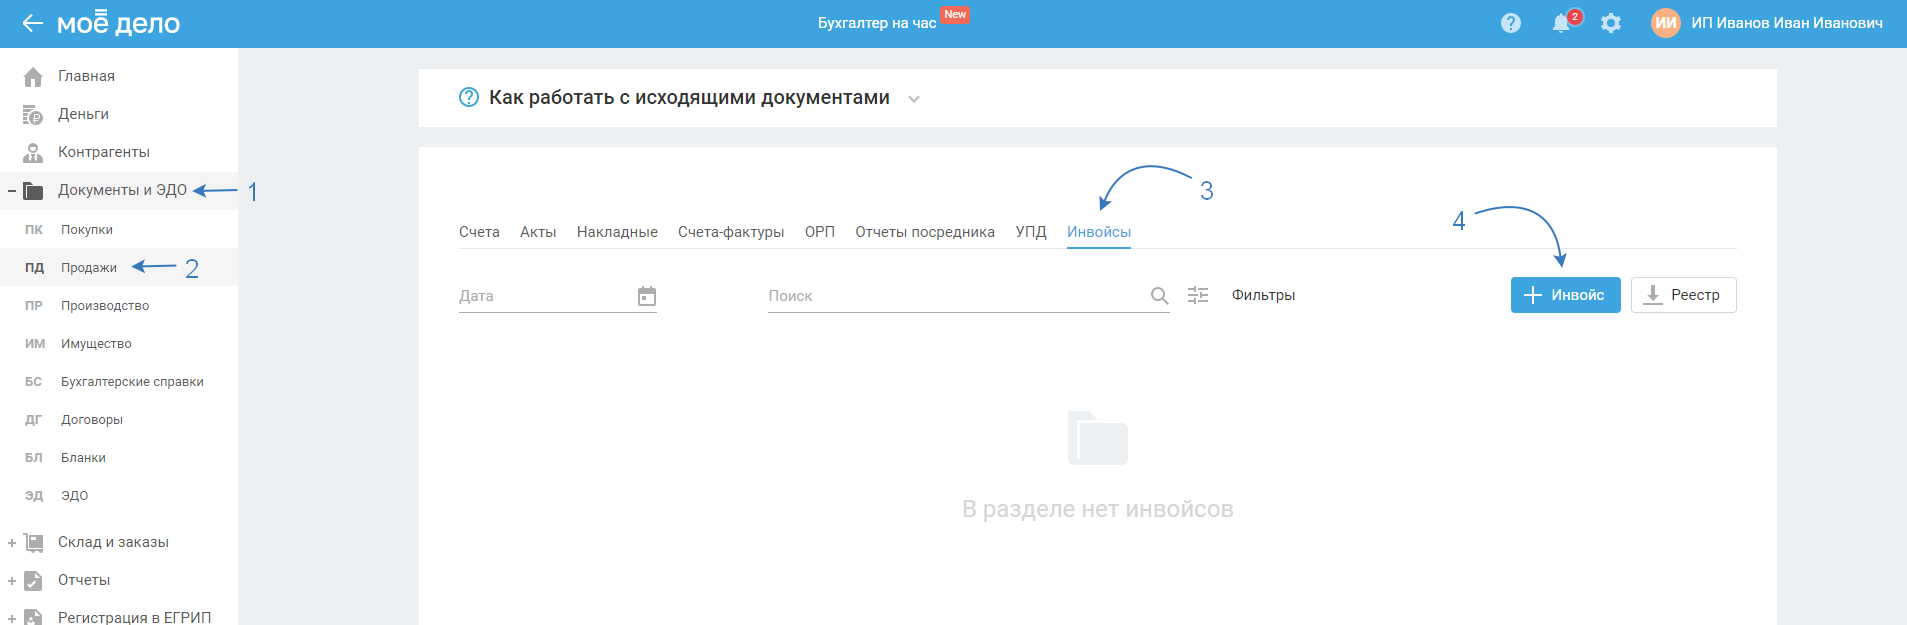The width and height of the screenshot is (1907, 625).
Task: Expand Регистрация в ЕГРИП with plus sign
Action: 12,619
